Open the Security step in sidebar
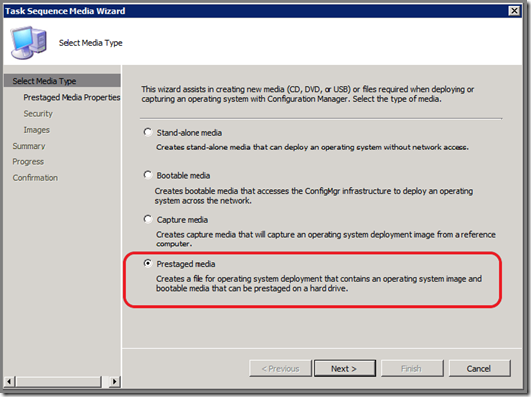The height and width of the screenshot is (397, 531). (x=38, y=113)
